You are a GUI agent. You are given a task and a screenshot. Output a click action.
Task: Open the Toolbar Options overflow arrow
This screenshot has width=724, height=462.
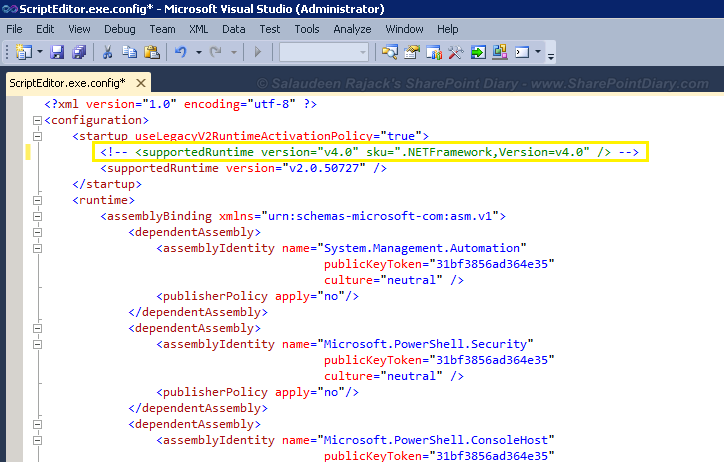[550, 56]
